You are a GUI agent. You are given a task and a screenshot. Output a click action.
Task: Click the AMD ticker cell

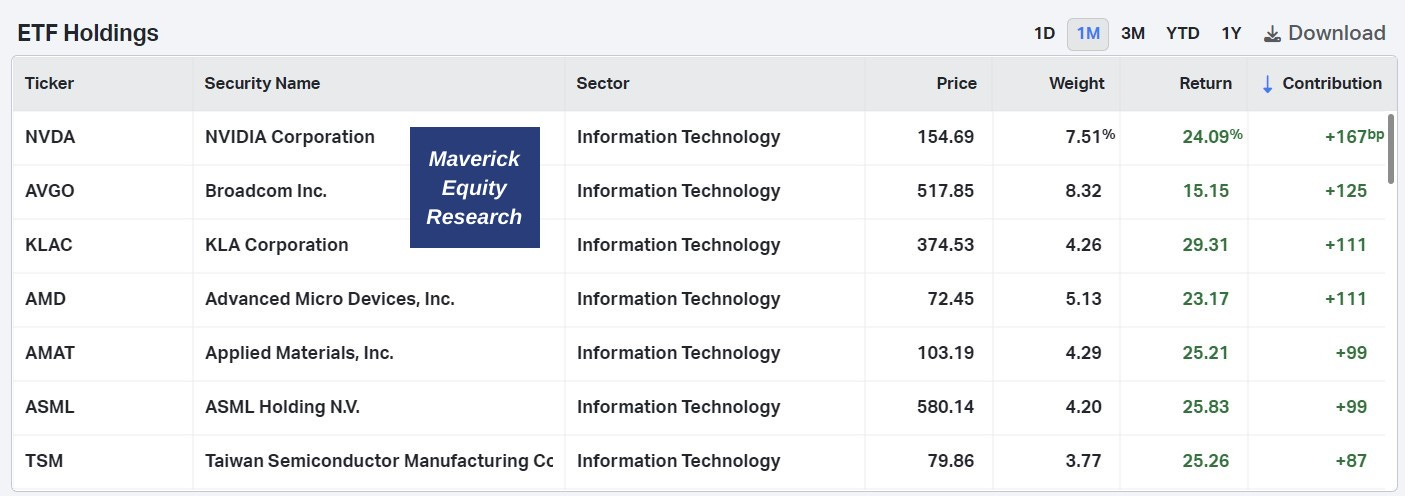coord(45,299)
